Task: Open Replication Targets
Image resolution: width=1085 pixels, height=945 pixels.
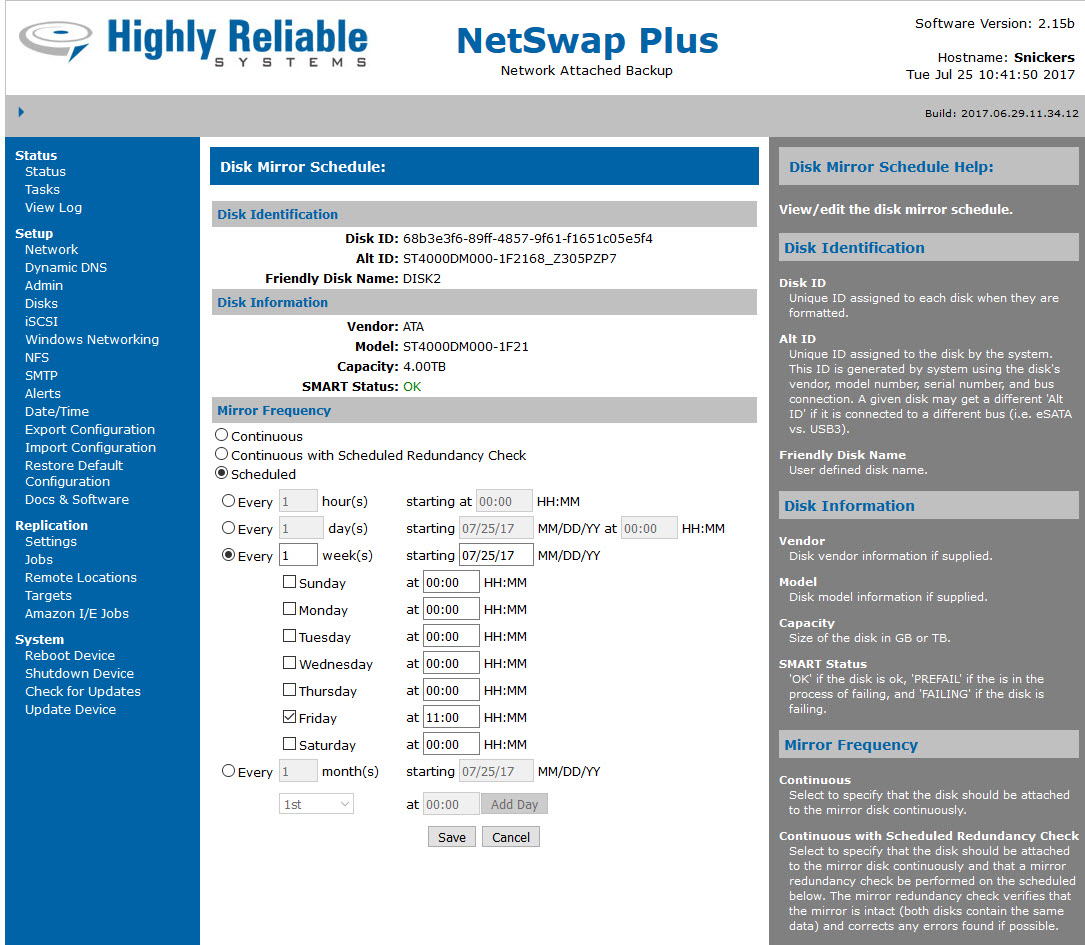Action: pos(48,596)
